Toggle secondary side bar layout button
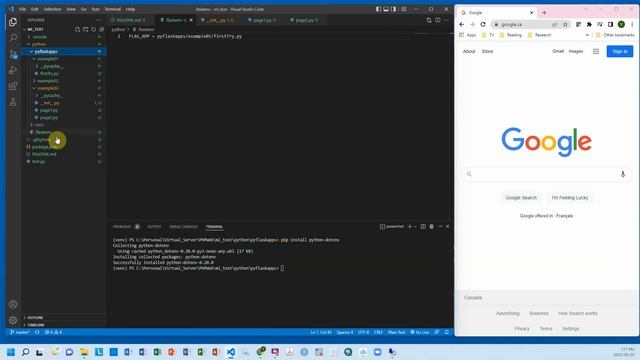 pos(393,9)
